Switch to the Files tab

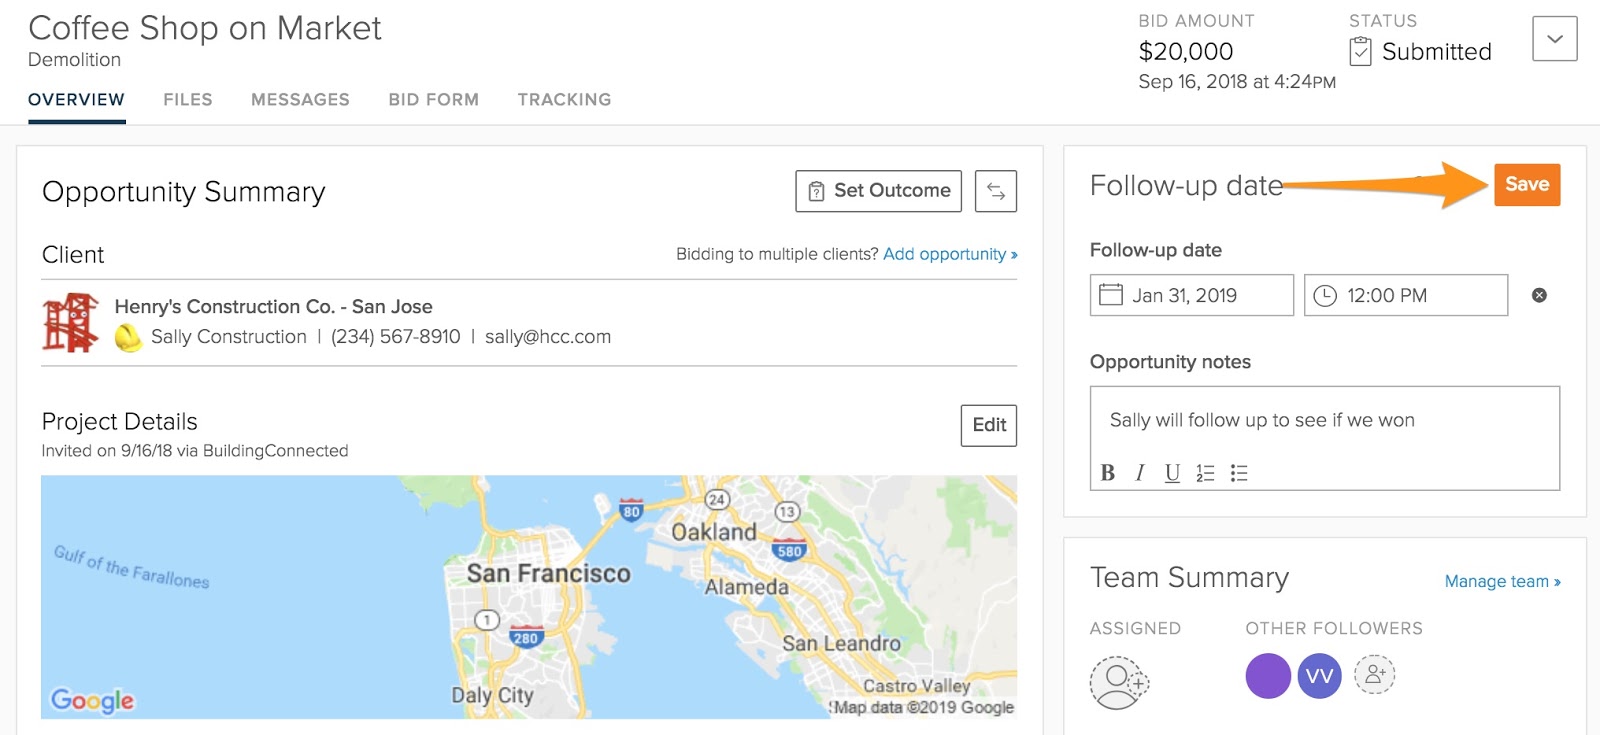(188, 100)
